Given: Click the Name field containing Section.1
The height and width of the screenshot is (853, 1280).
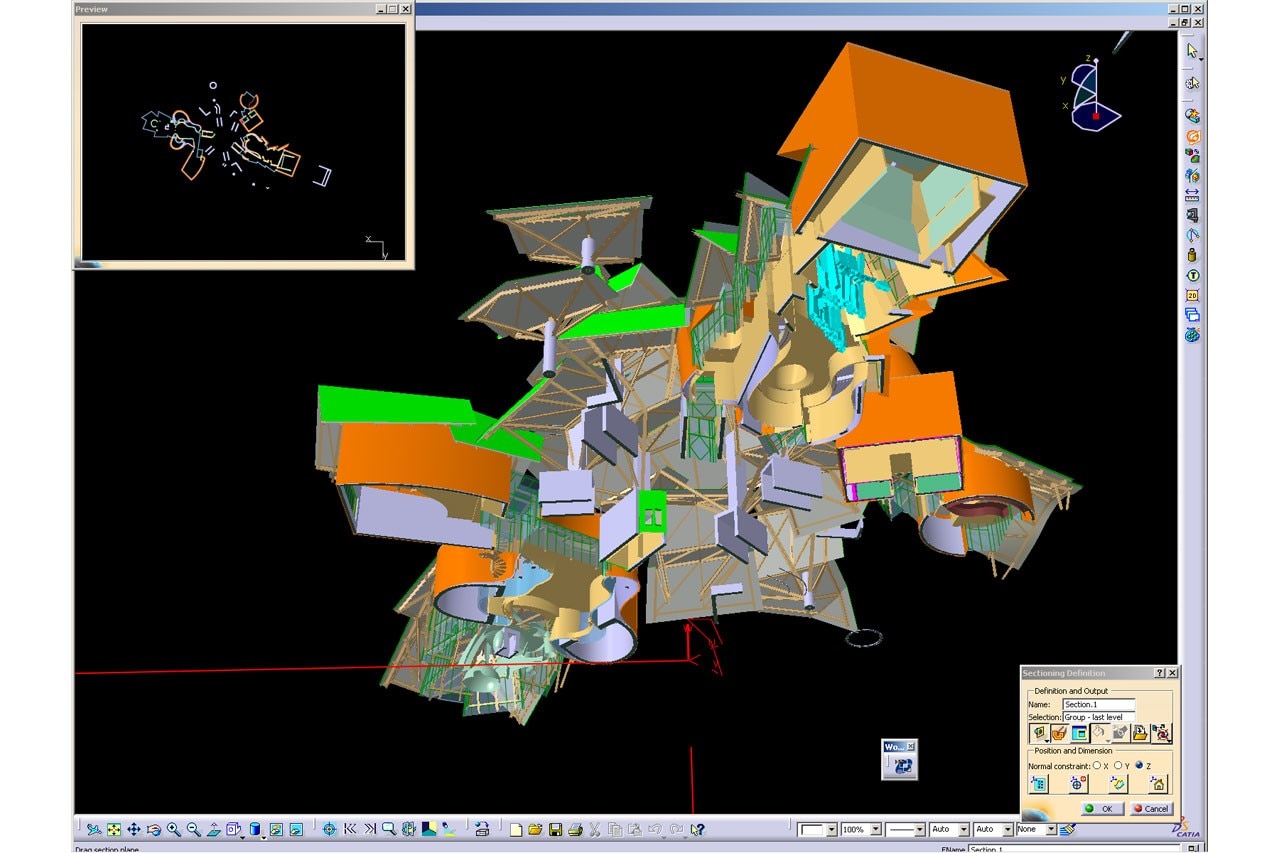Looking at the screenshot, I should [1098, 704].
